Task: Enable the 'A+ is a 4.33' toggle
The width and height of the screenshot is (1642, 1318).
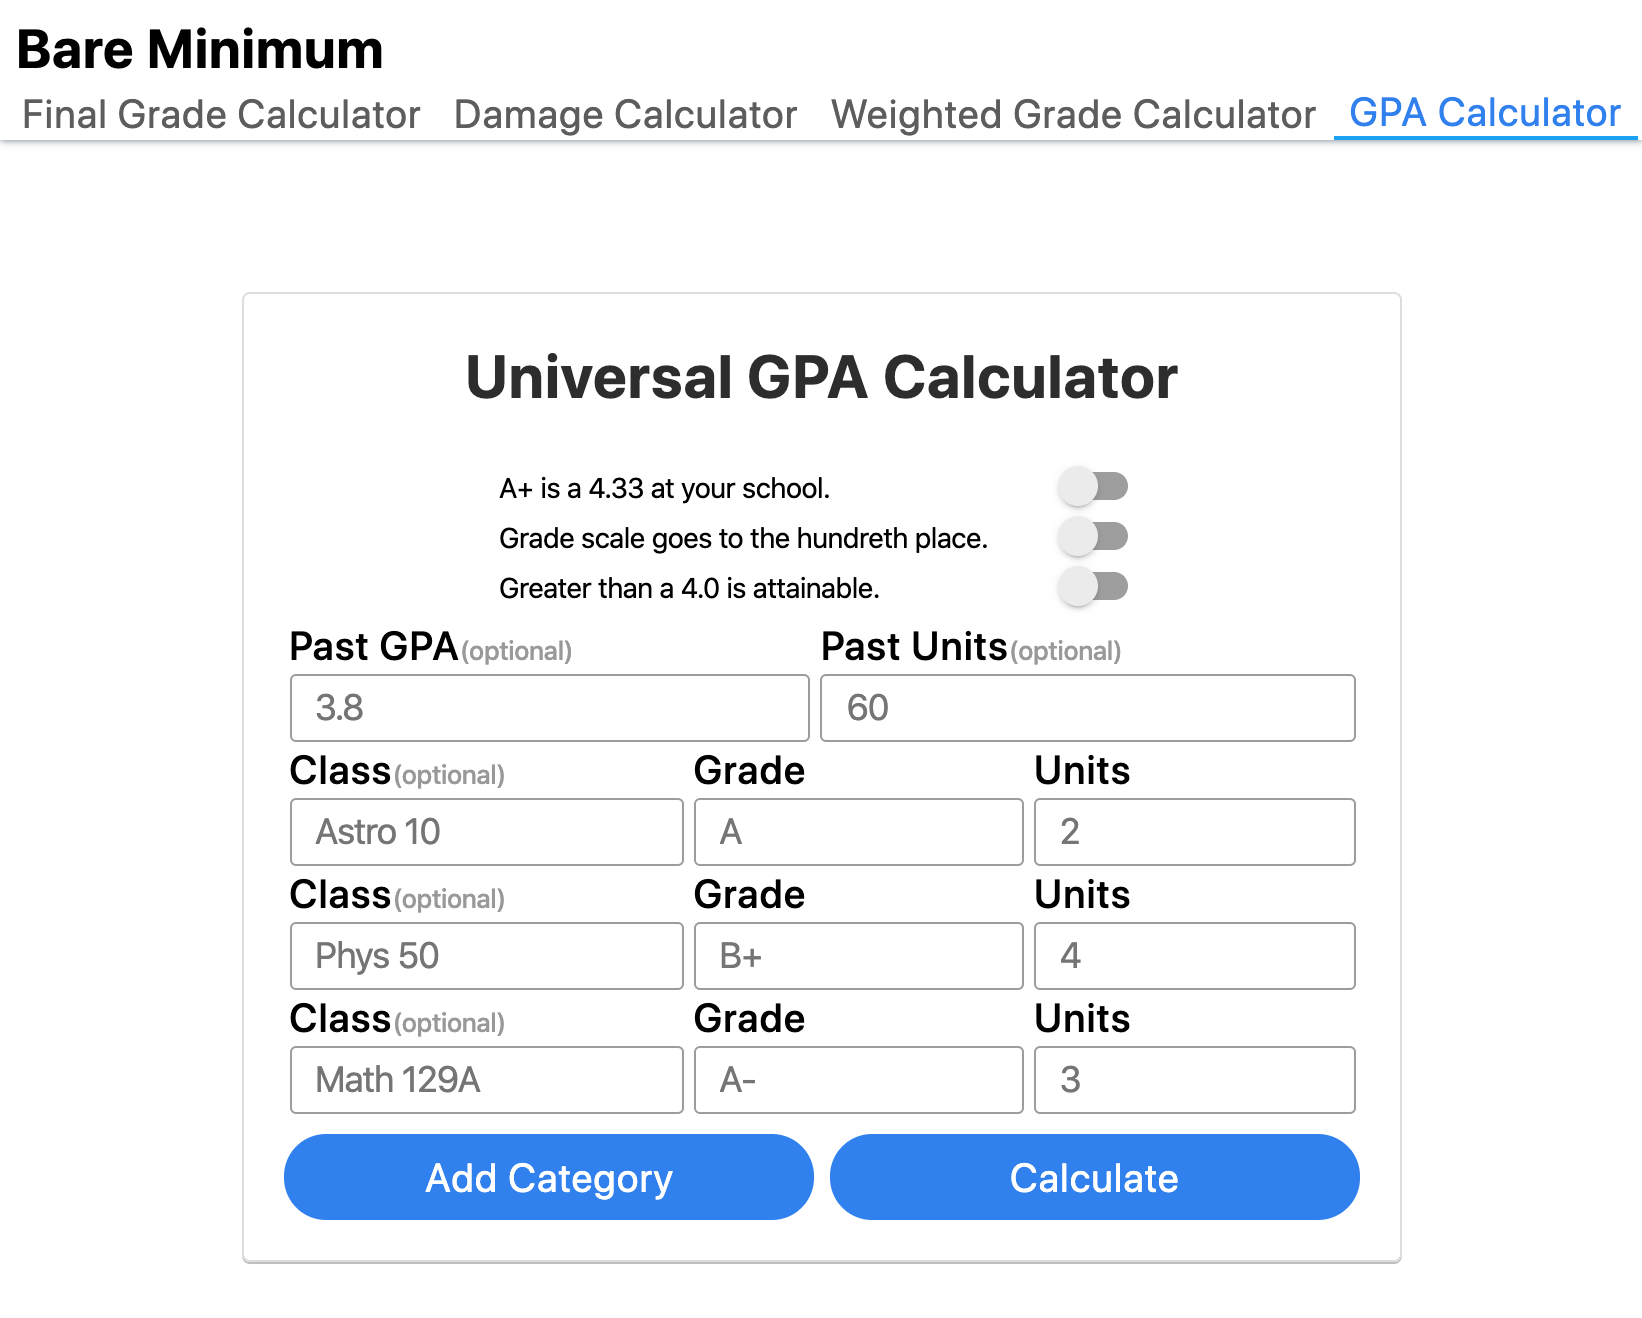Action: point(1094,486)
